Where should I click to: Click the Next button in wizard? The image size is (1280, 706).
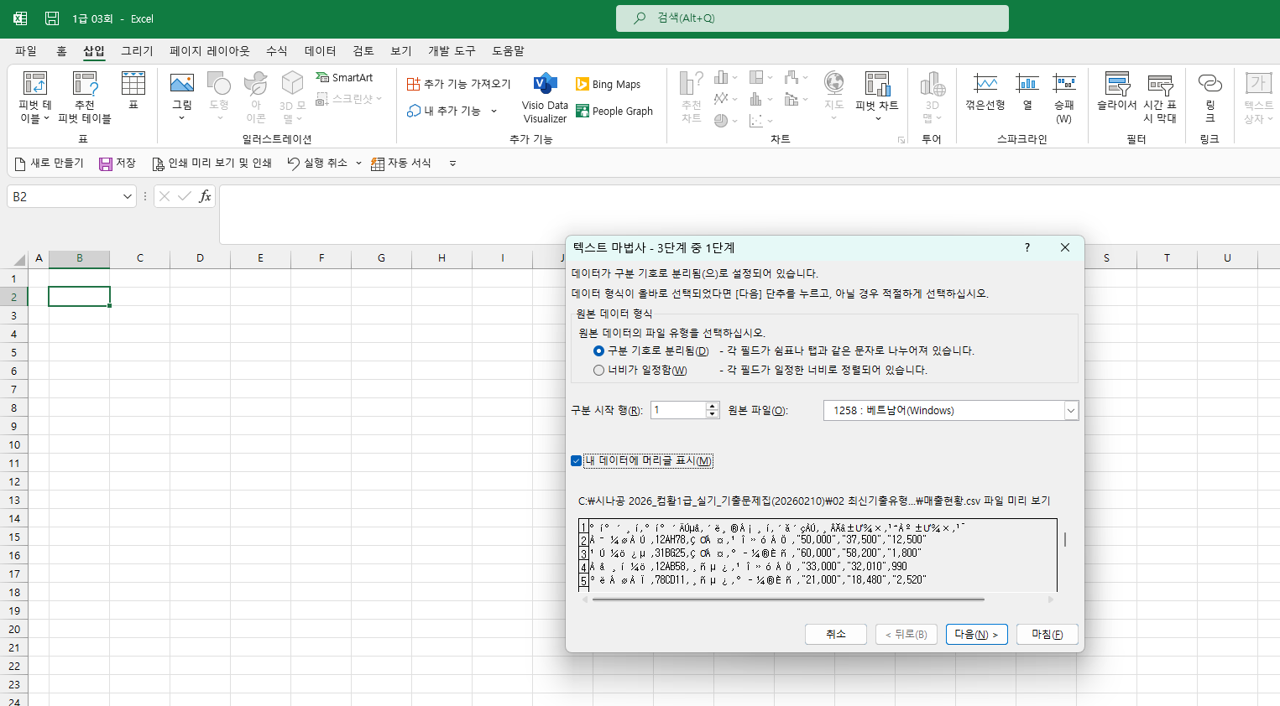[x=976, y=634]
